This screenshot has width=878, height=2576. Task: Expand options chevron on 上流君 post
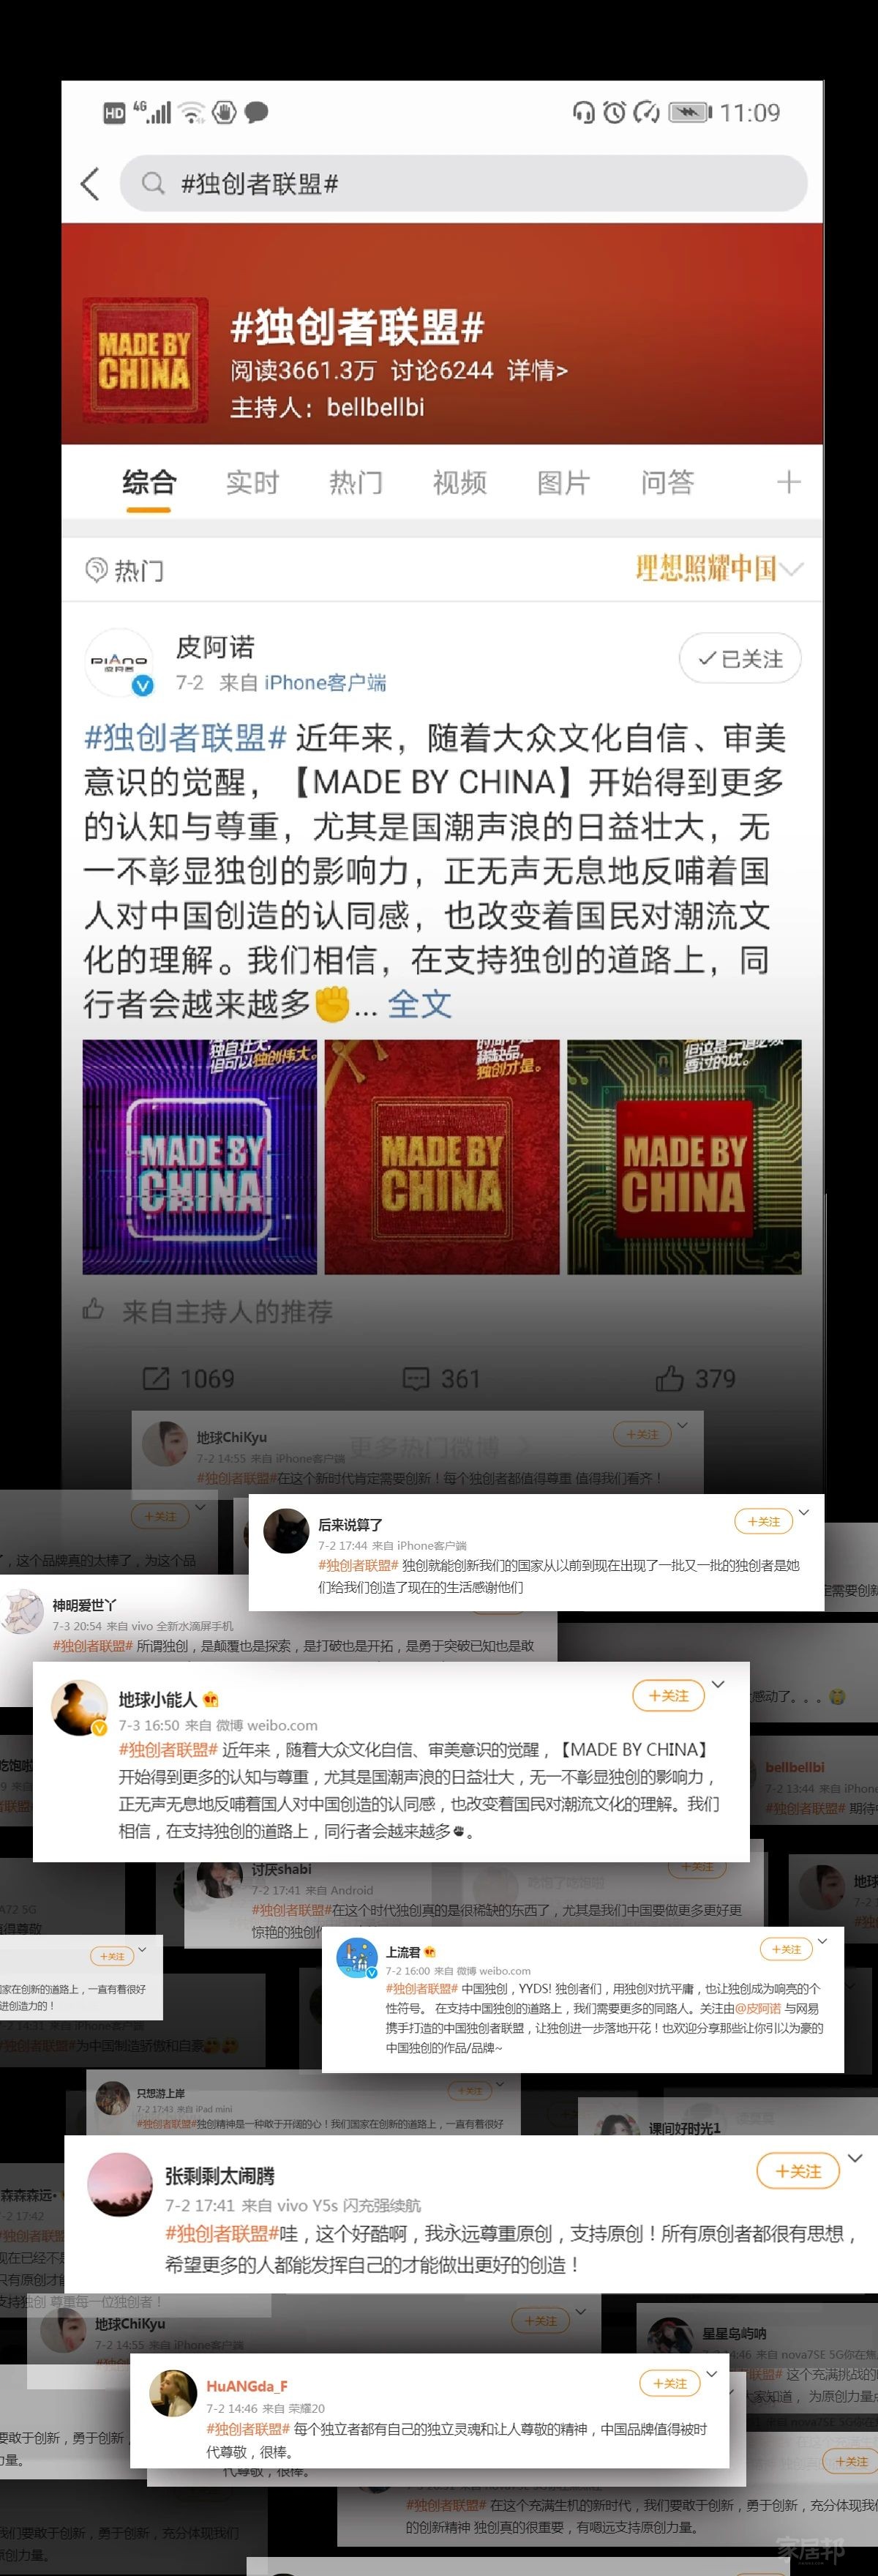(822, 1941)
